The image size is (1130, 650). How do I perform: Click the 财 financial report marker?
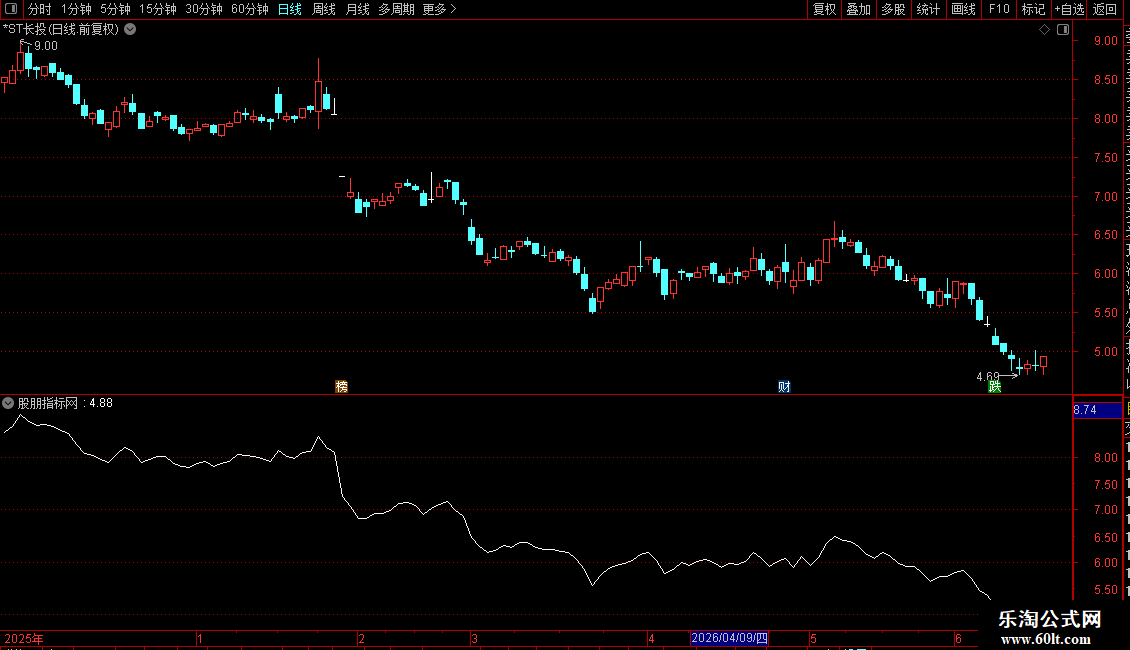[784, 386]
